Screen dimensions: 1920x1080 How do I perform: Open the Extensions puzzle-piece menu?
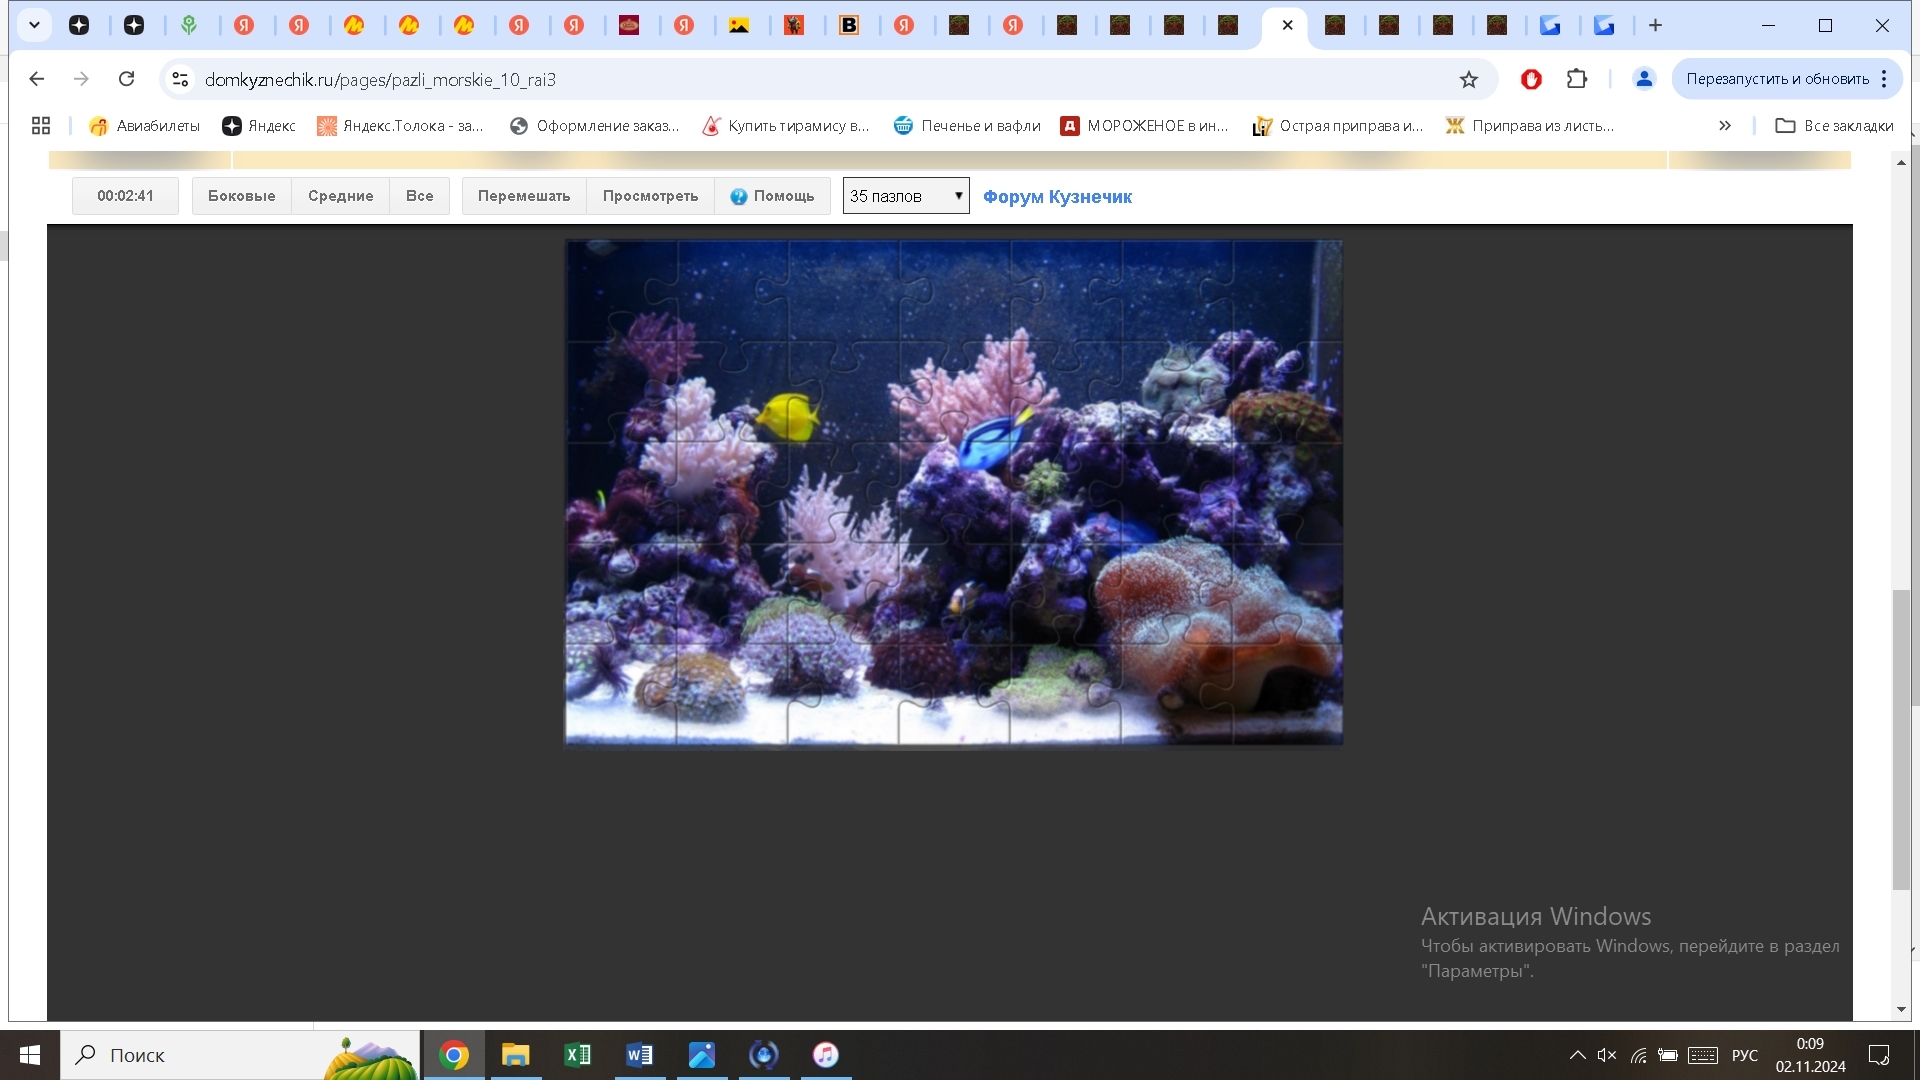(x=1577, y=79)
